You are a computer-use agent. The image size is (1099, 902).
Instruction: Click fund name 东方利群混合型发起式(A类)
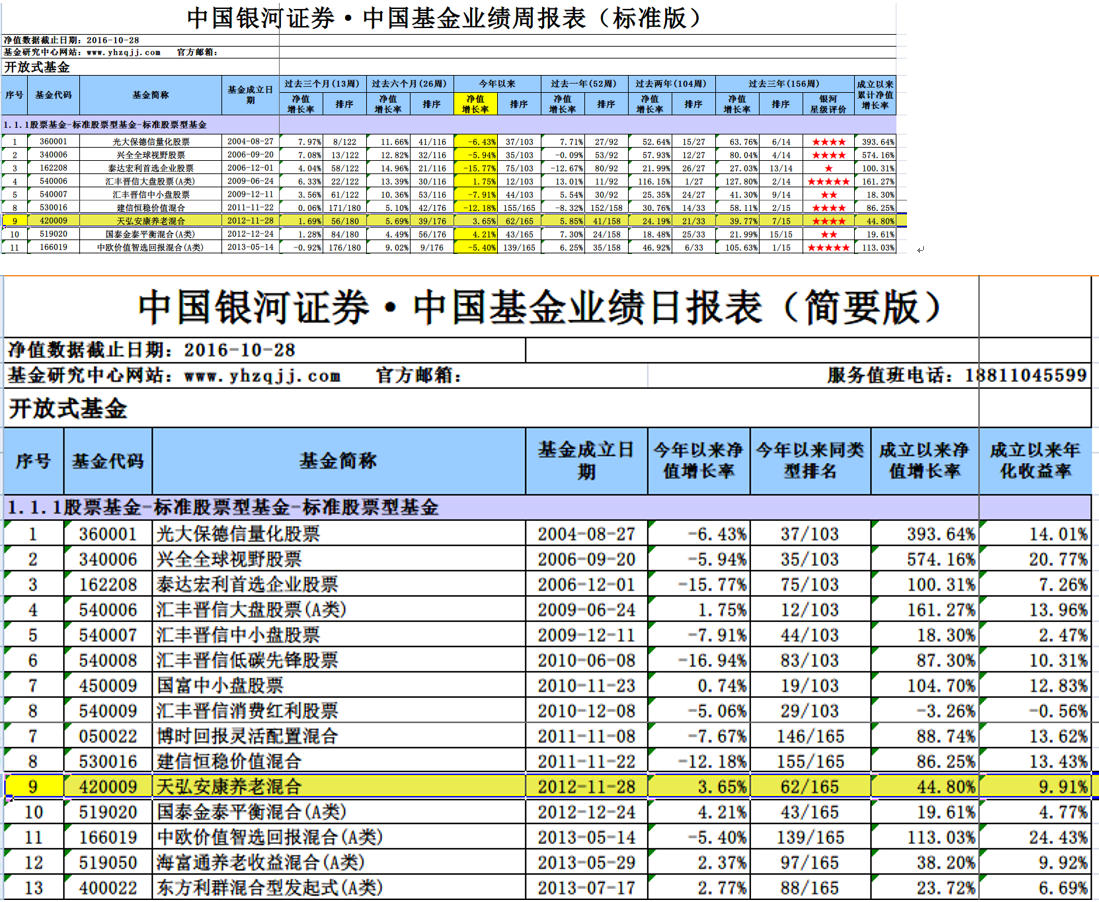269,888
